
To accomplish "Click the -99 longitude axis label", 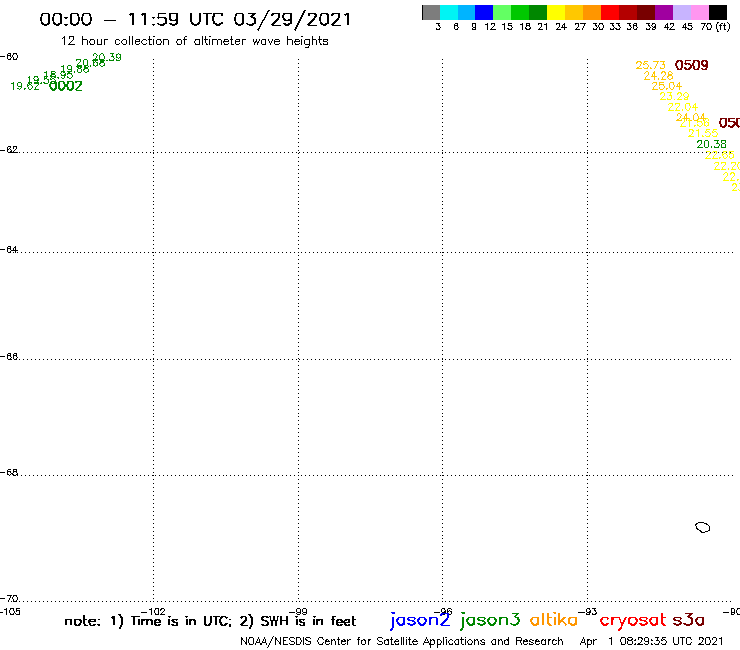I will [298, 612].
